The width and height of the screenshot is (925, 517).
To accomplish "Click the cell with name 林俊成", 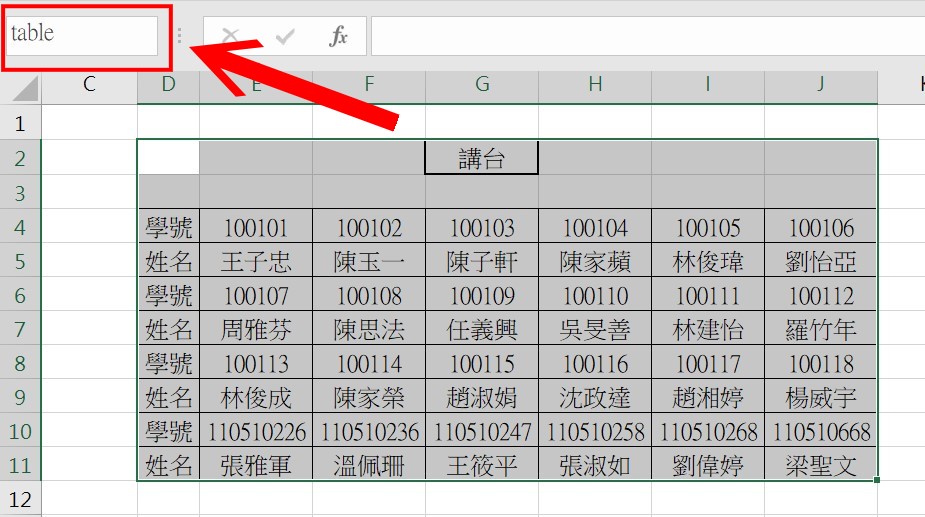I will pyautogui.click(x=256, y=397).
